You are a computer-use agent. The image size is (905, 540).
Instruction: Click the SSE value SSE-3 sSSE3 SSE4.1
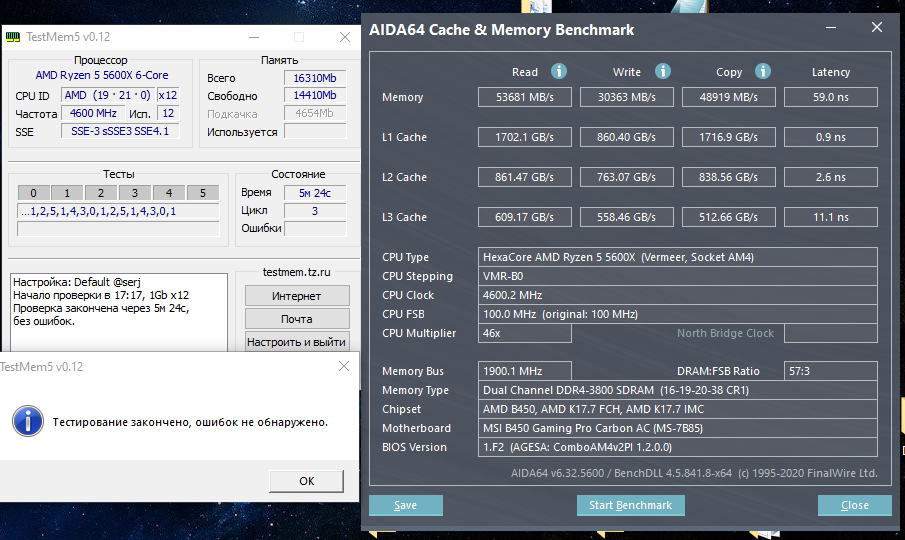tap(120, 132)
